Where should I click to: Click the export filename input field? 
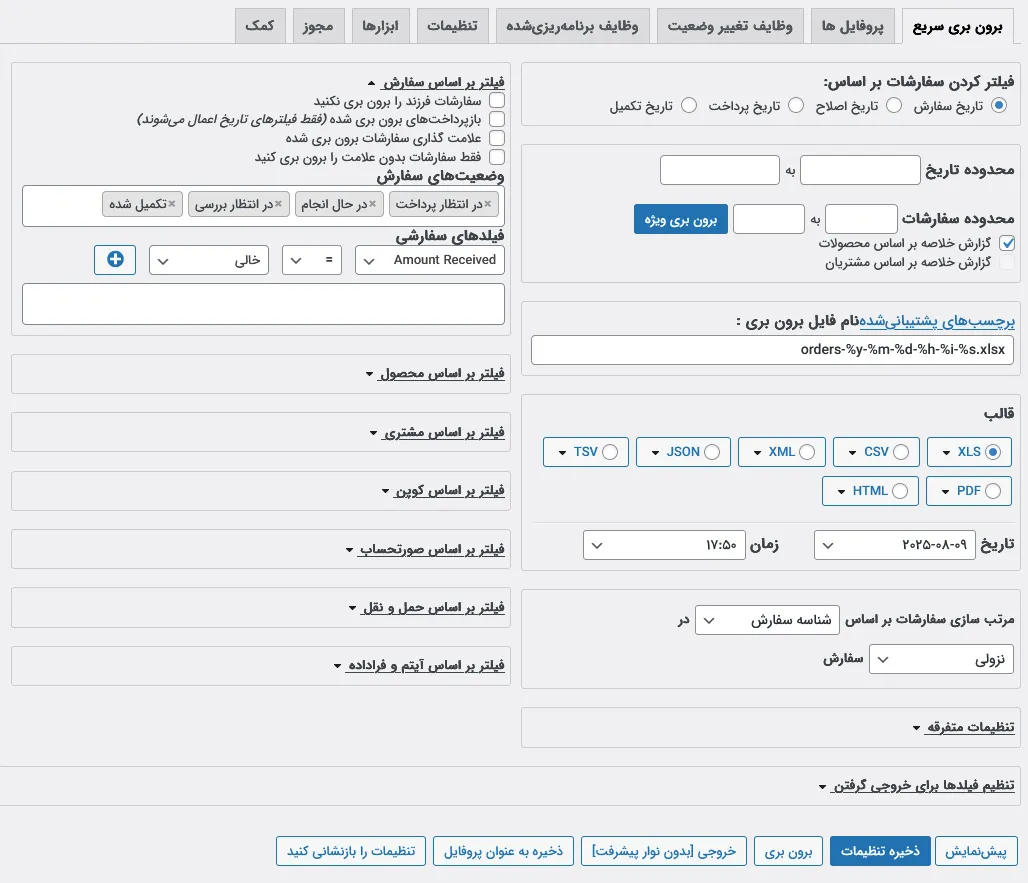pyautogui.click(x=772, y=350)
